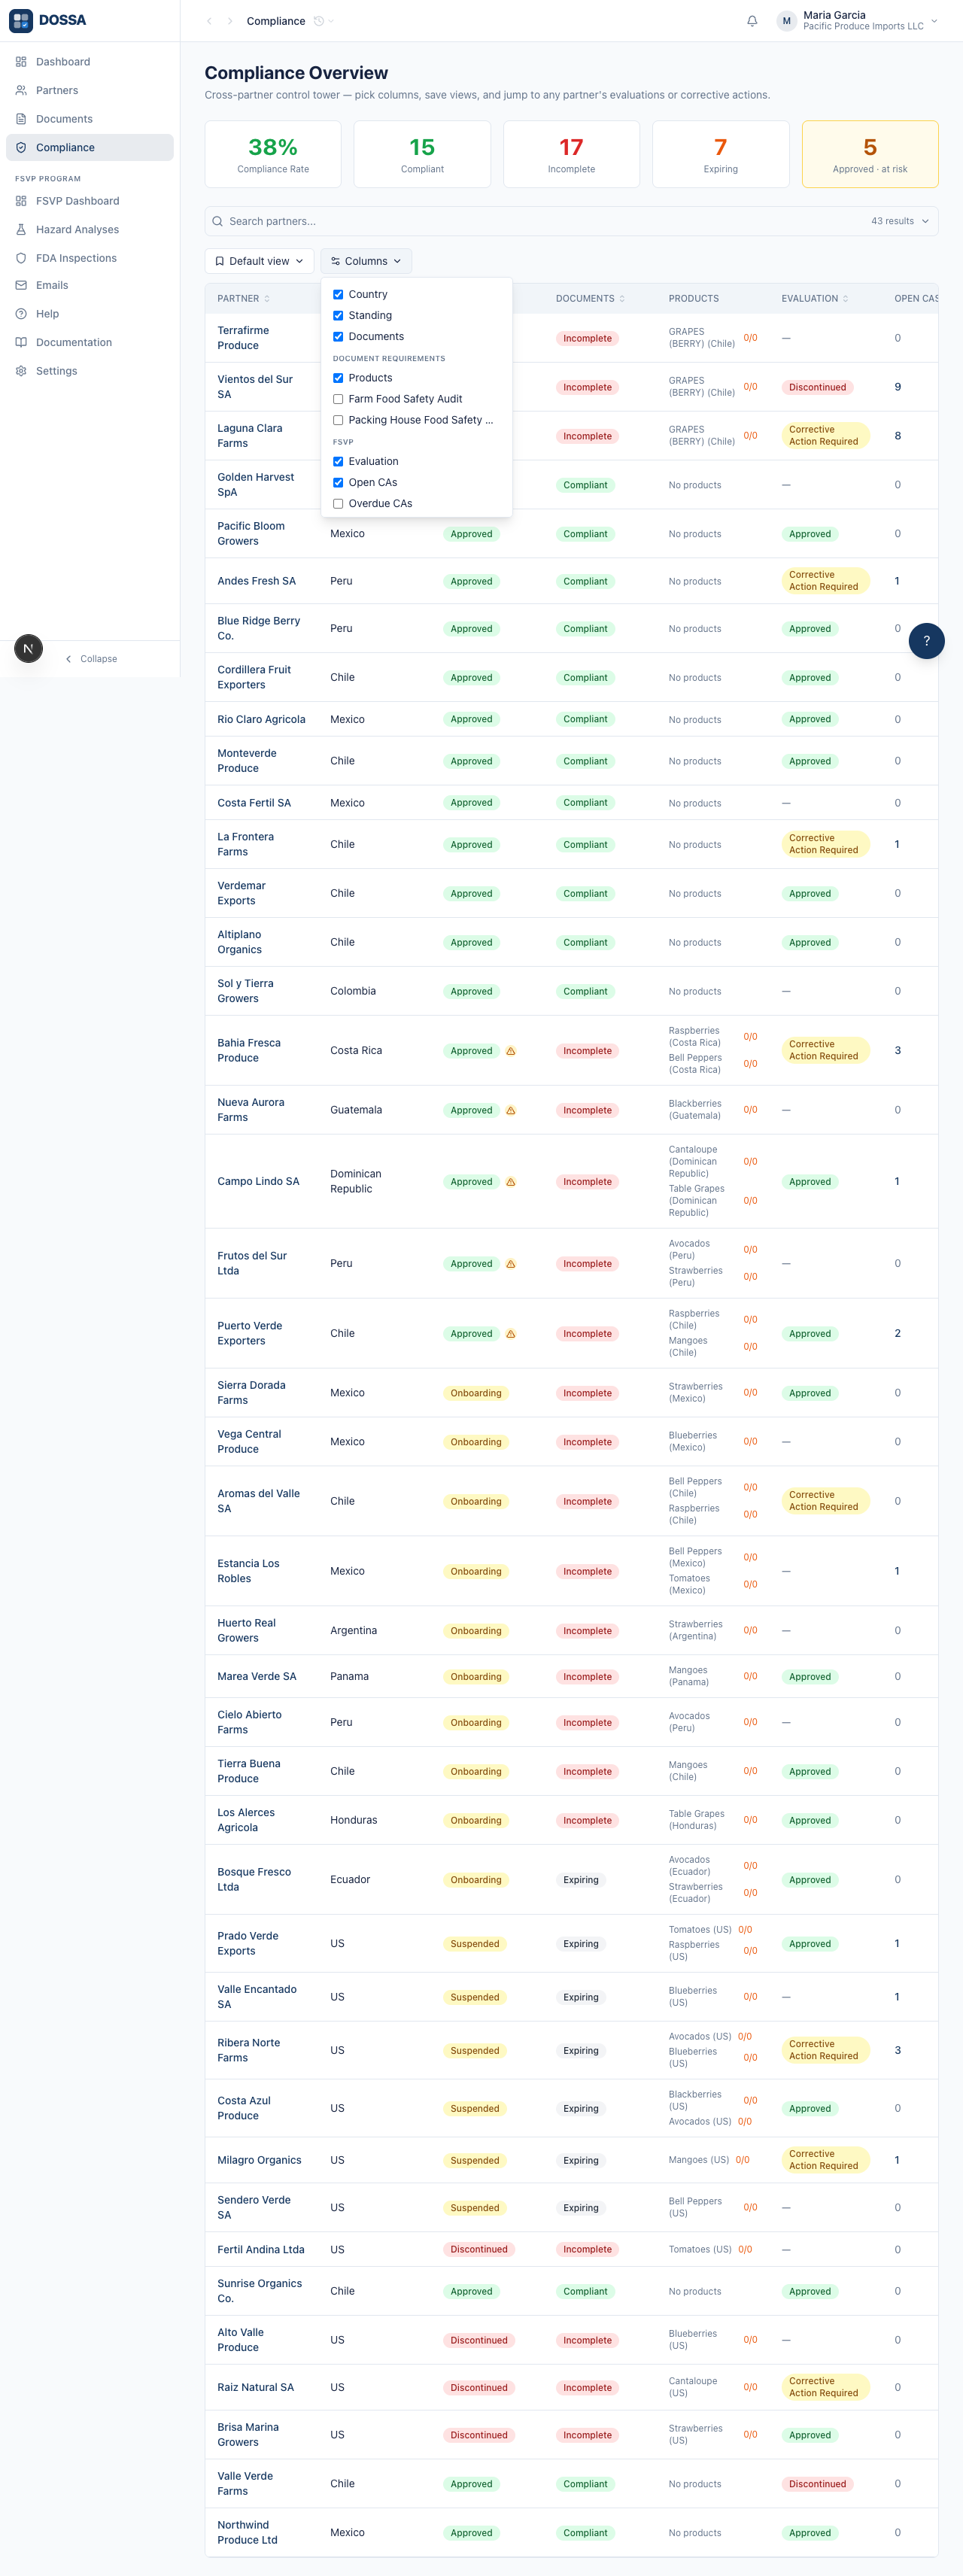
Task: Go to FSVP Dashboard menu item
Action: point(90,201)
